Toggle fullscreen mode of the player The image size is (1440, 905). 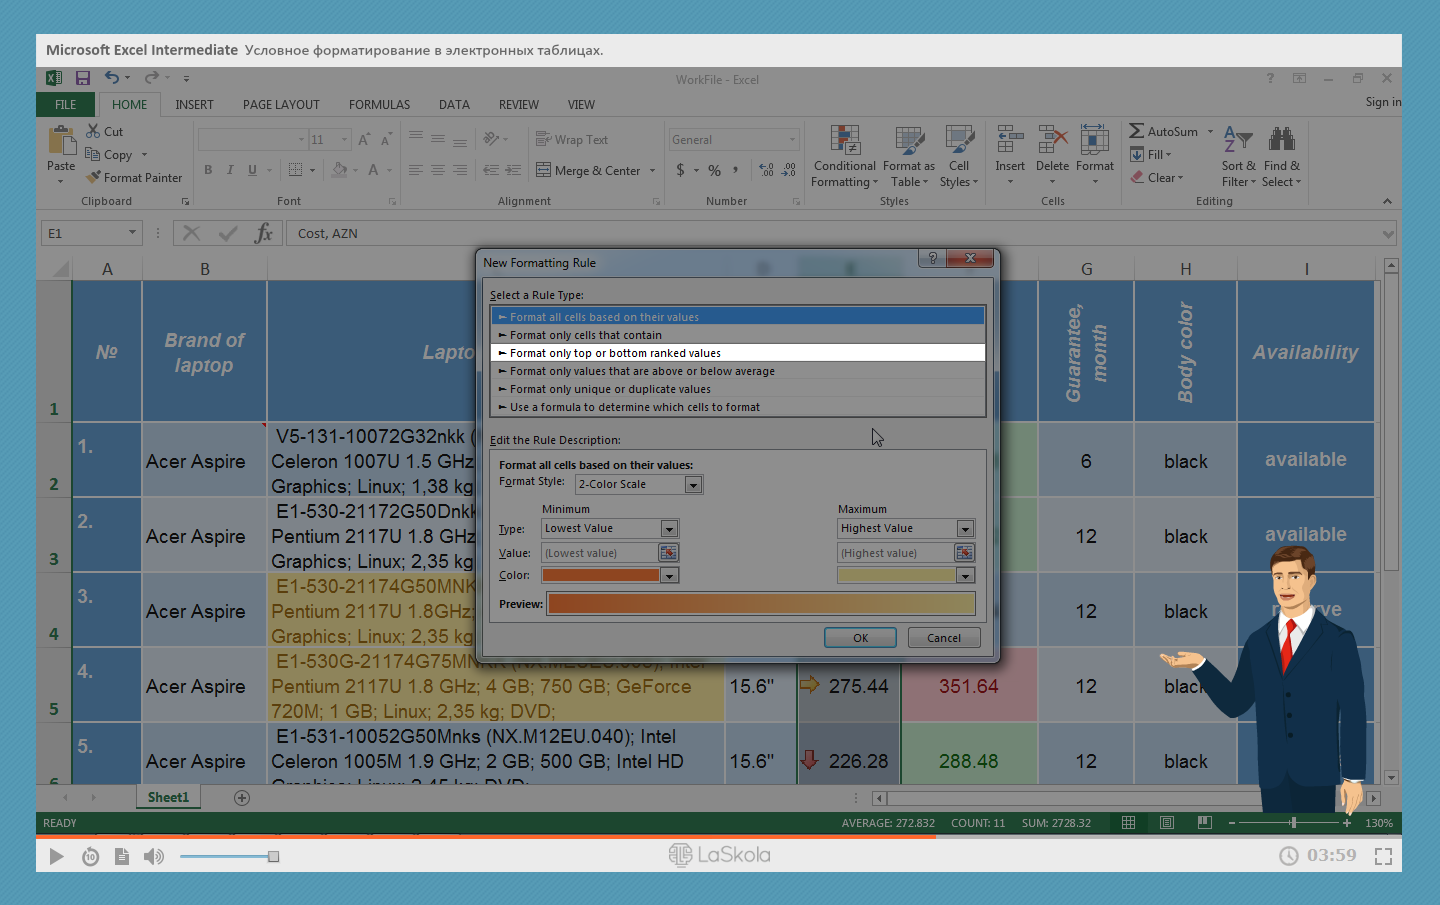[1383, 856]
